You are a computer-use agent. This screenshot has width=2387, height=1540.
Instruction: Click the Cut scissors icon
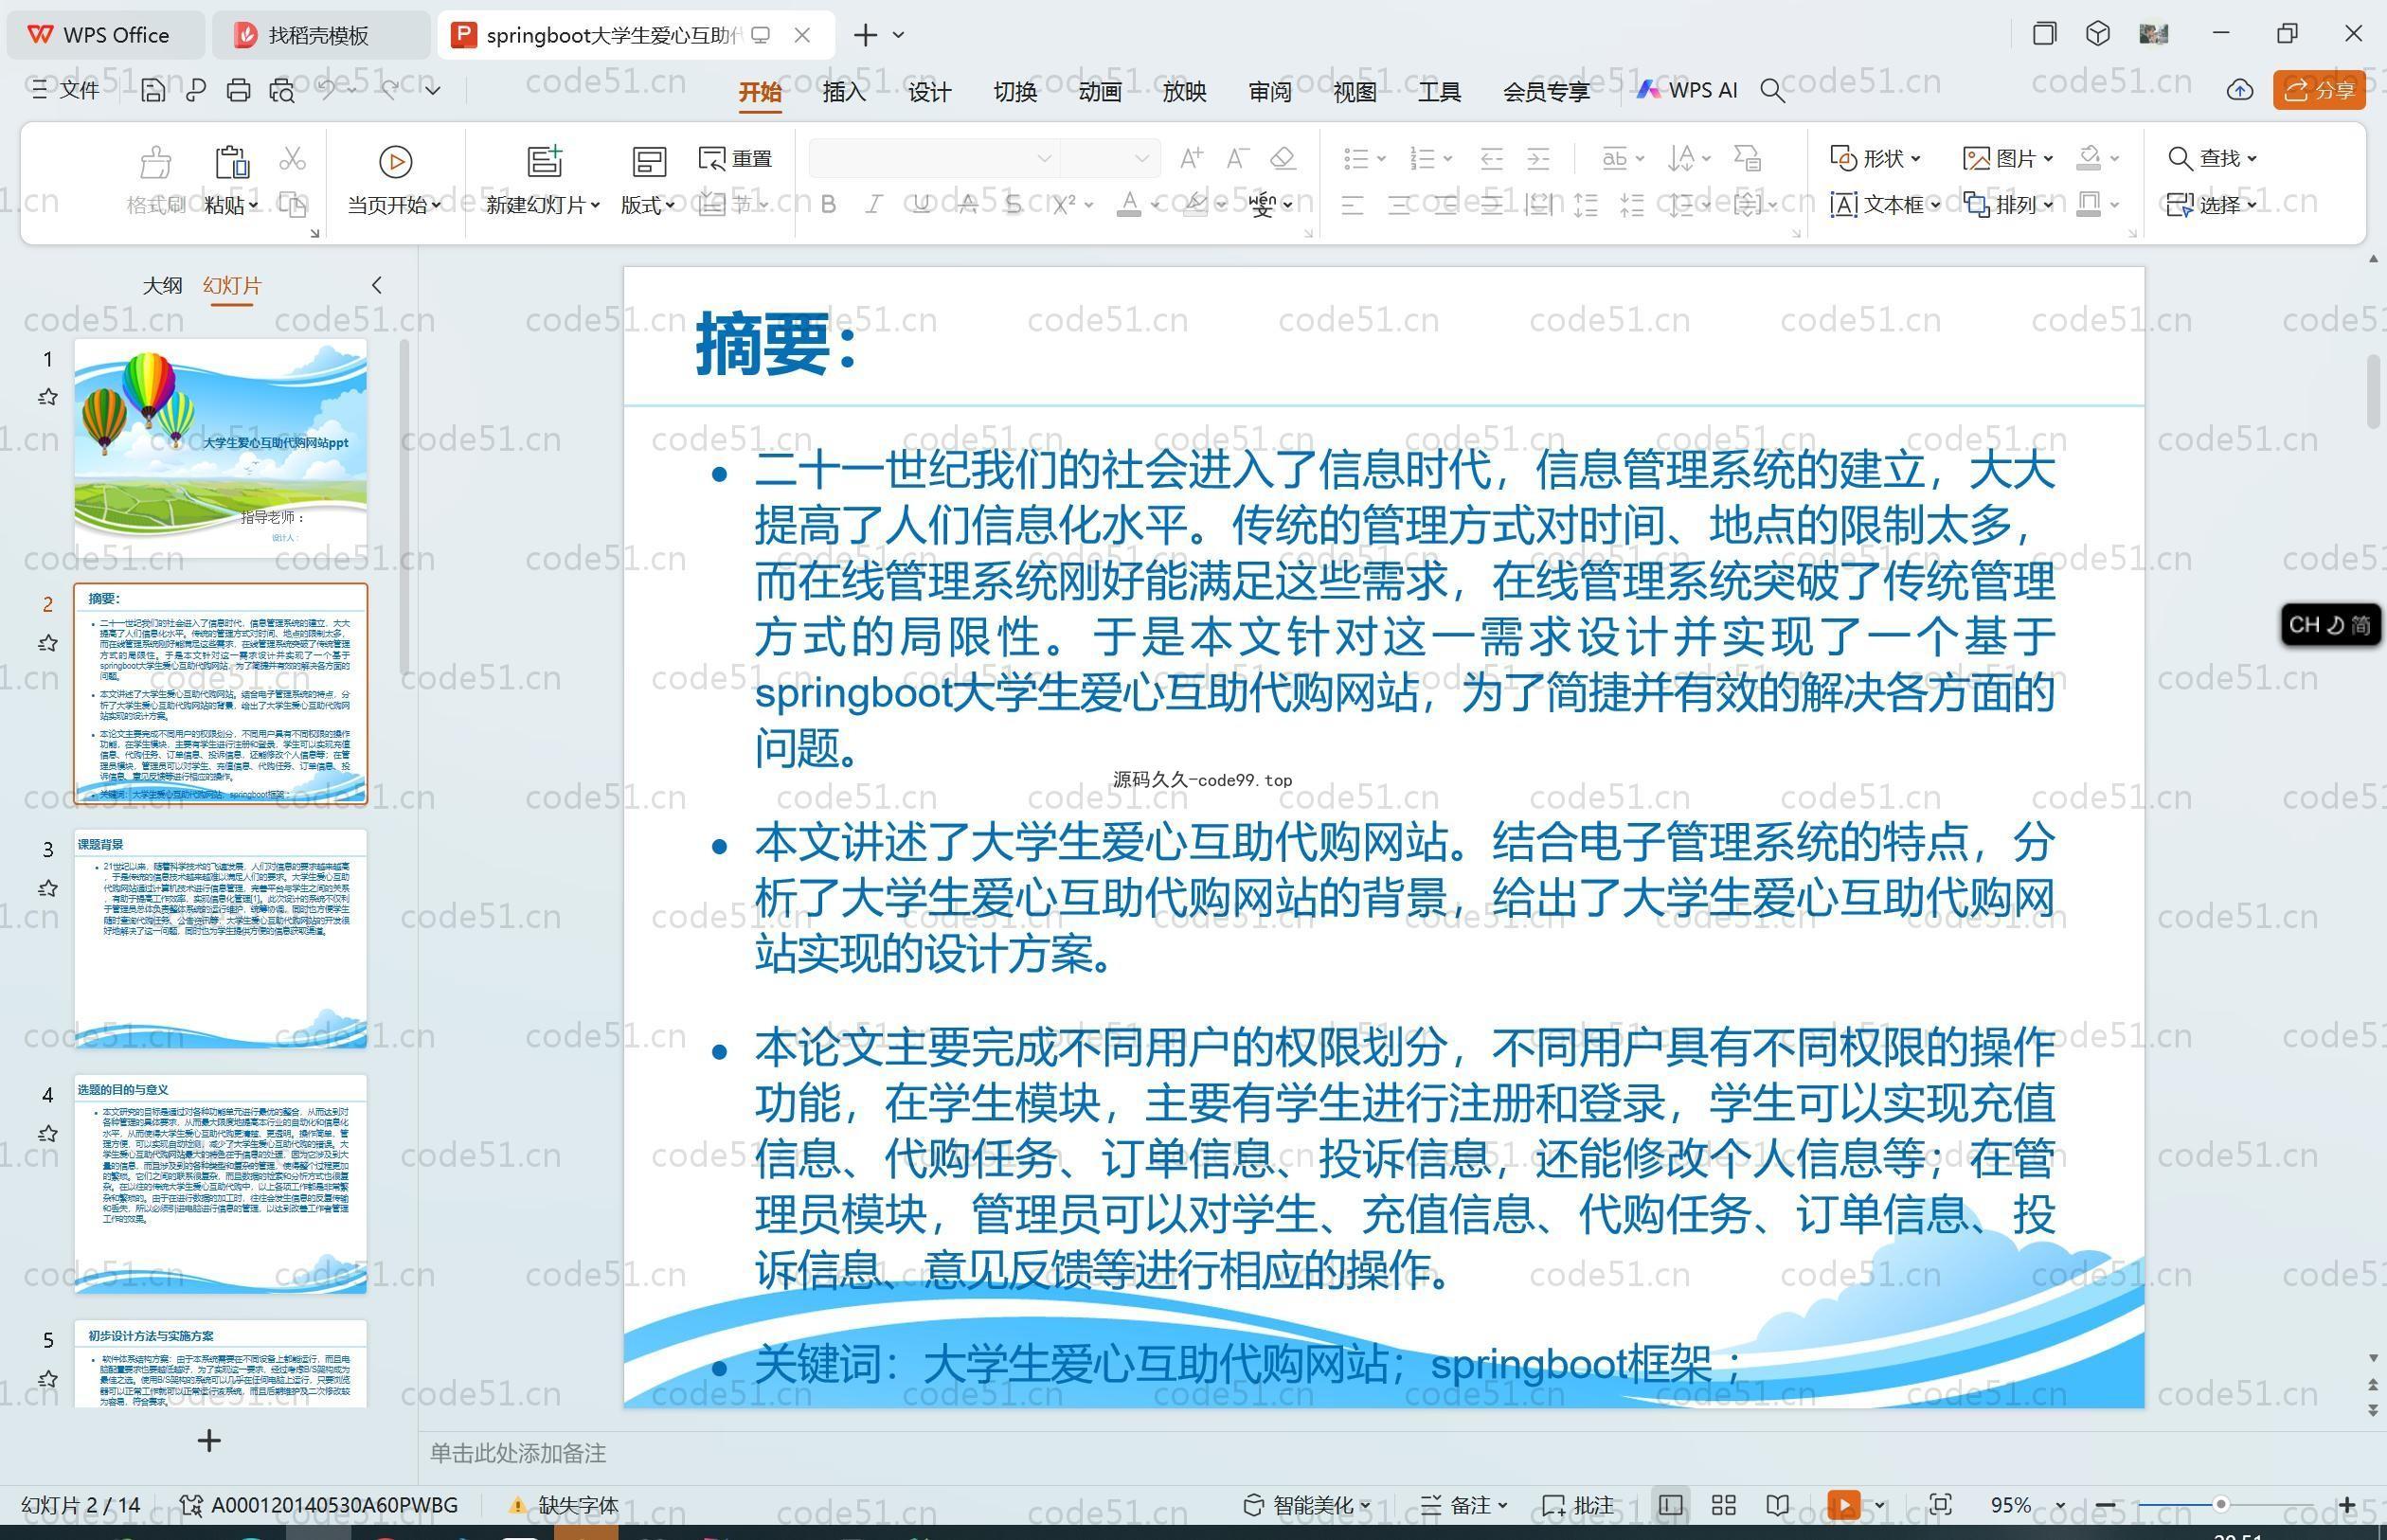click(292, 158)
